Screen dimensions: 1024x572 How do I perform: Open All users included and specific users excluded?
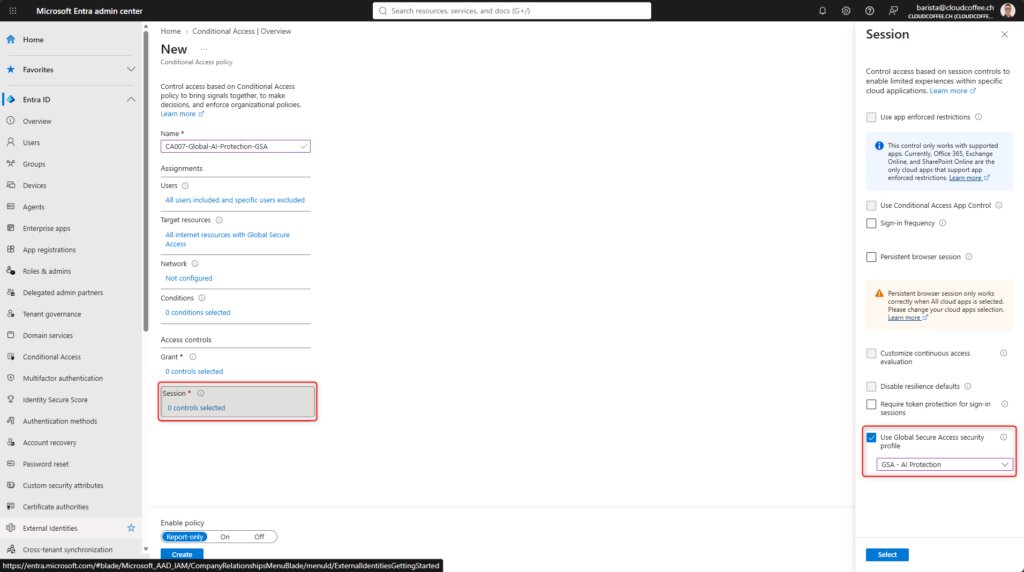point(234,200)
